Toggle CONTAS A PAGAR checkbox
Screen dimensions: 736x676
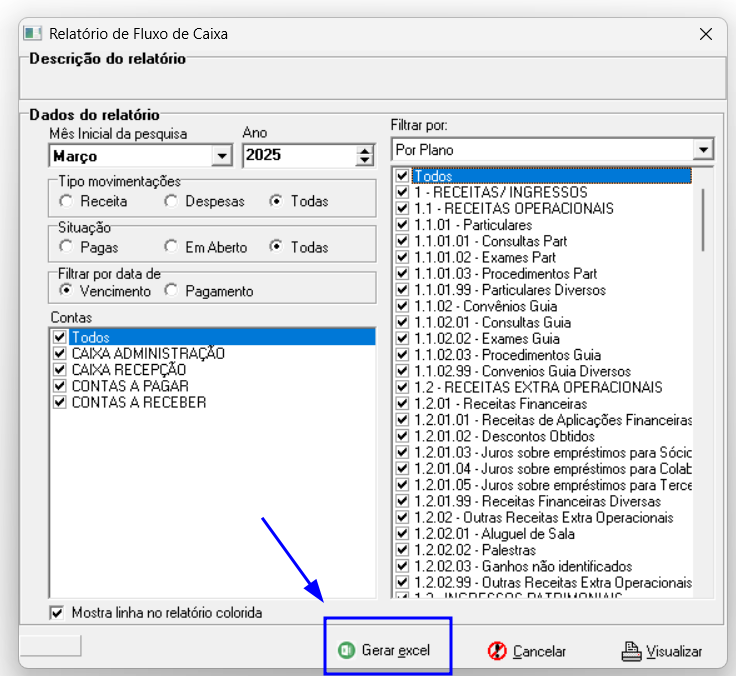tap(60, 386)
